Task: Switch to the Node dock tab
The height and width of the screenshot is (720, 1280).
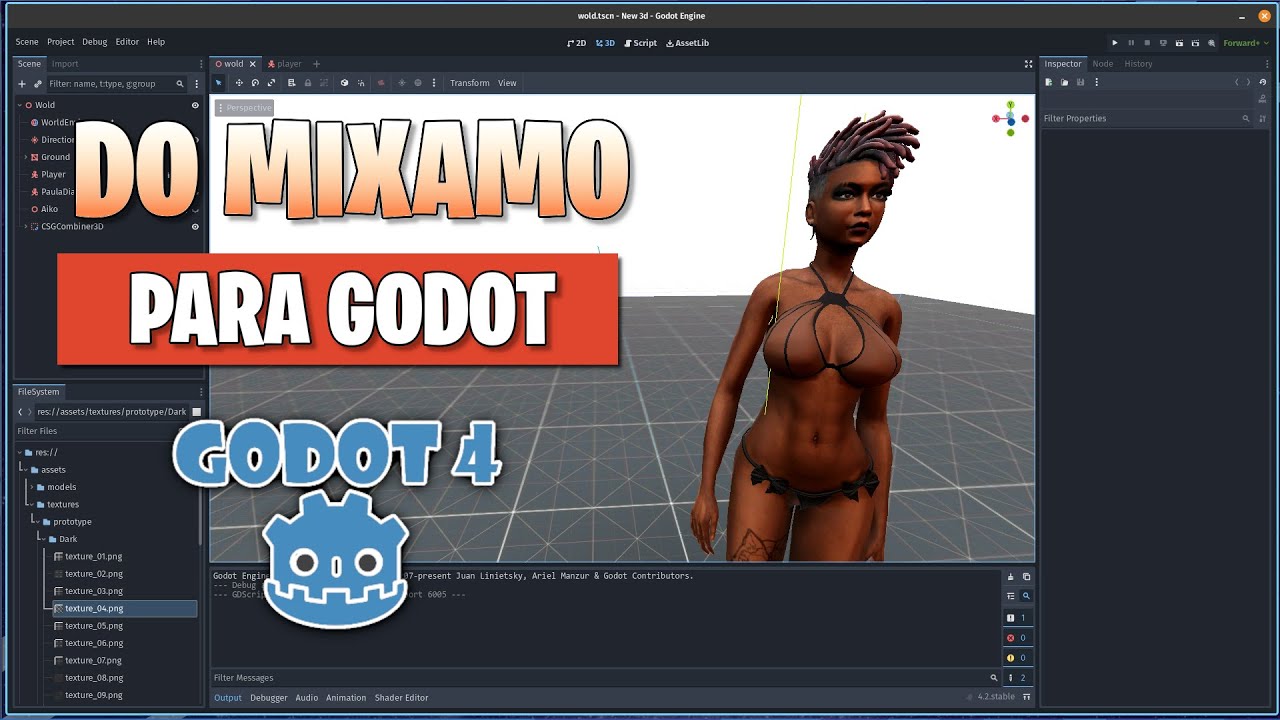Action: (x=1103, y=64)
